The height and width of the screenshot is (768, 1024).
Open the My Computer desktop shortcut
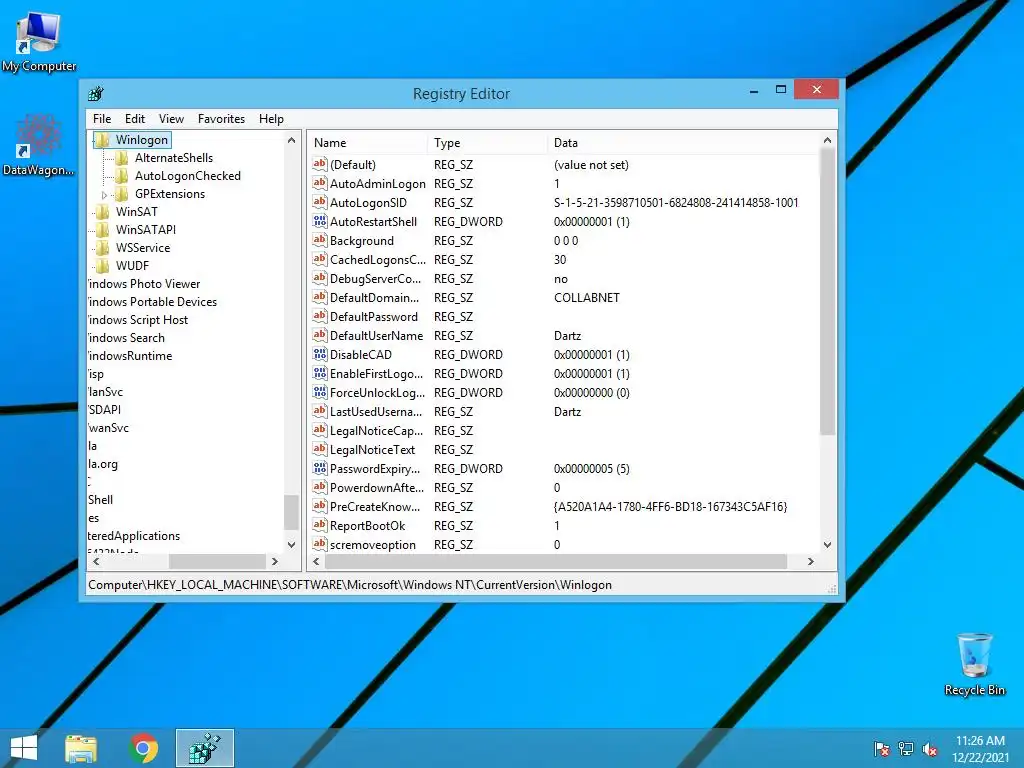tap(39, 42)
